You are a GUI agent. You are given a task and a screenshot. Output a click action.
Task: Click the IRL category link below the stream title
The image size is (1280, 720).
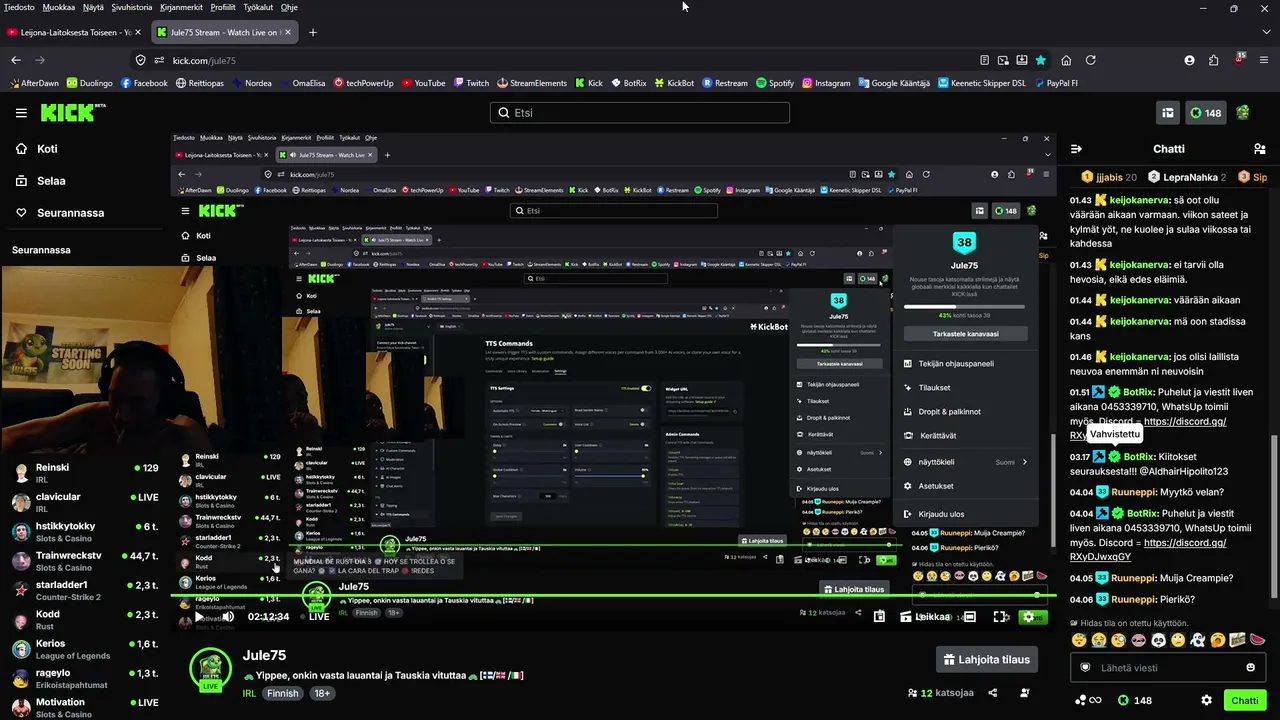[249, 693]
